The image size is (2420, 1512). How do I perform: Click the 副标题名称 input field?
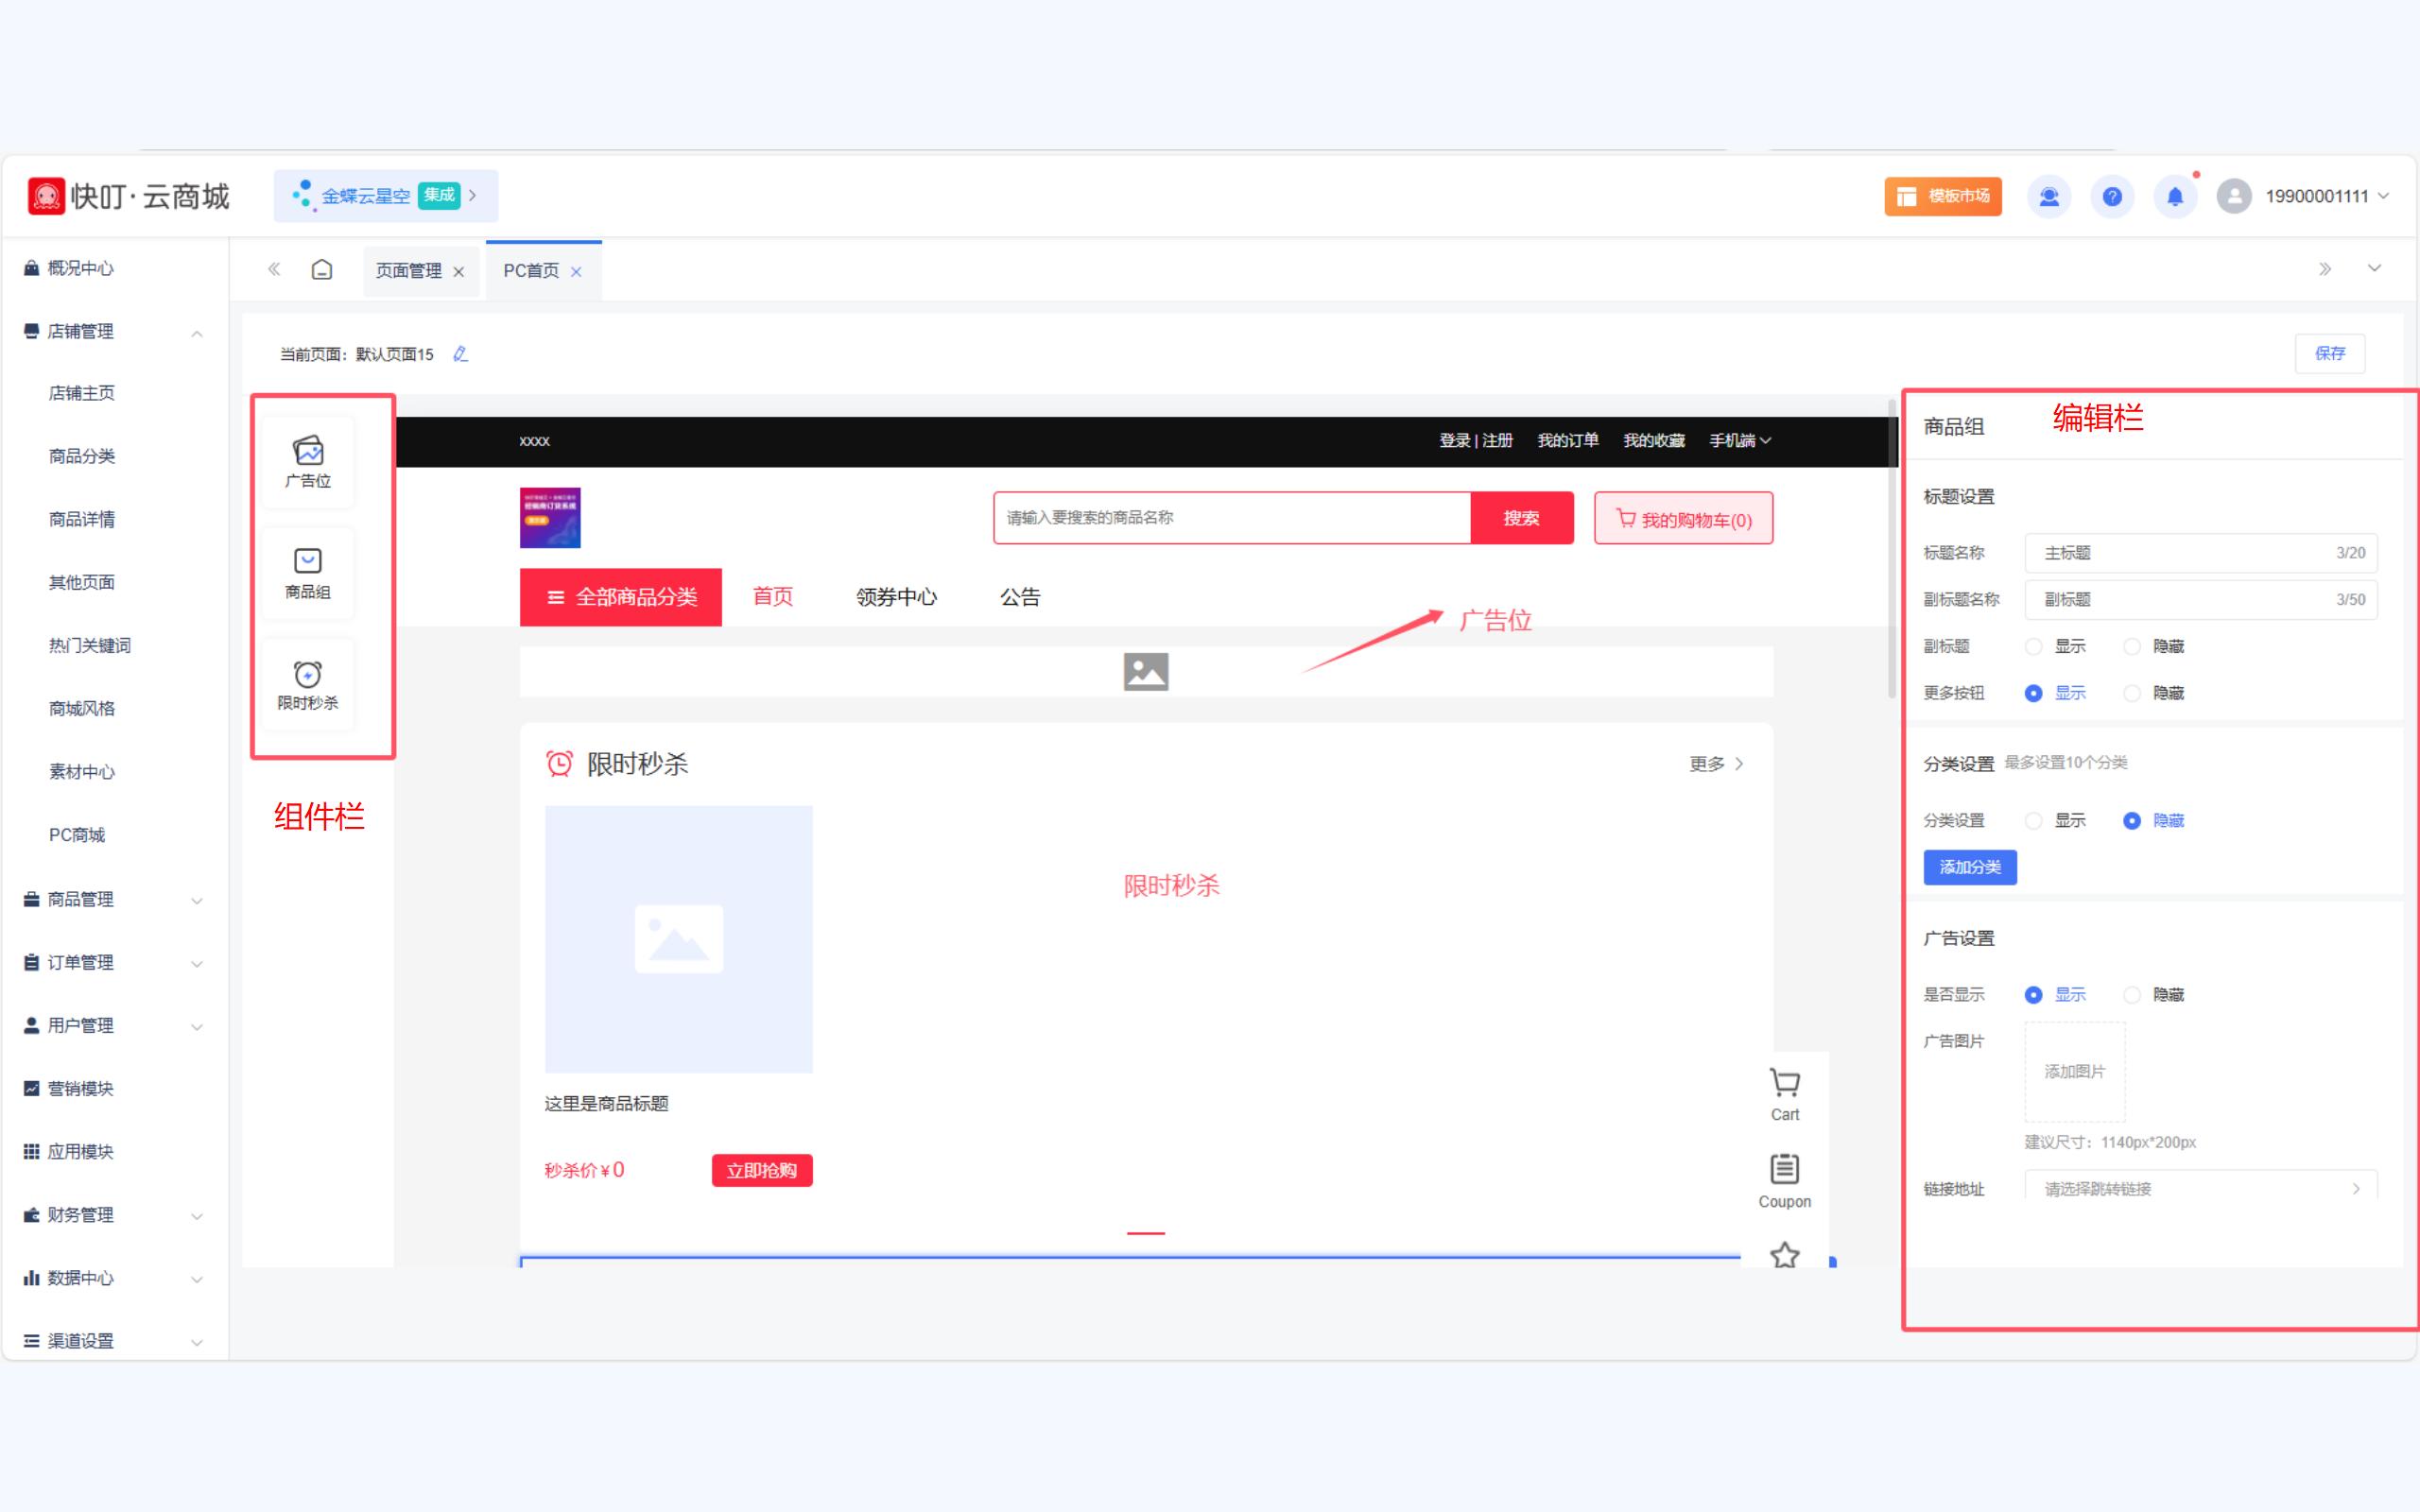point(2201,599)
